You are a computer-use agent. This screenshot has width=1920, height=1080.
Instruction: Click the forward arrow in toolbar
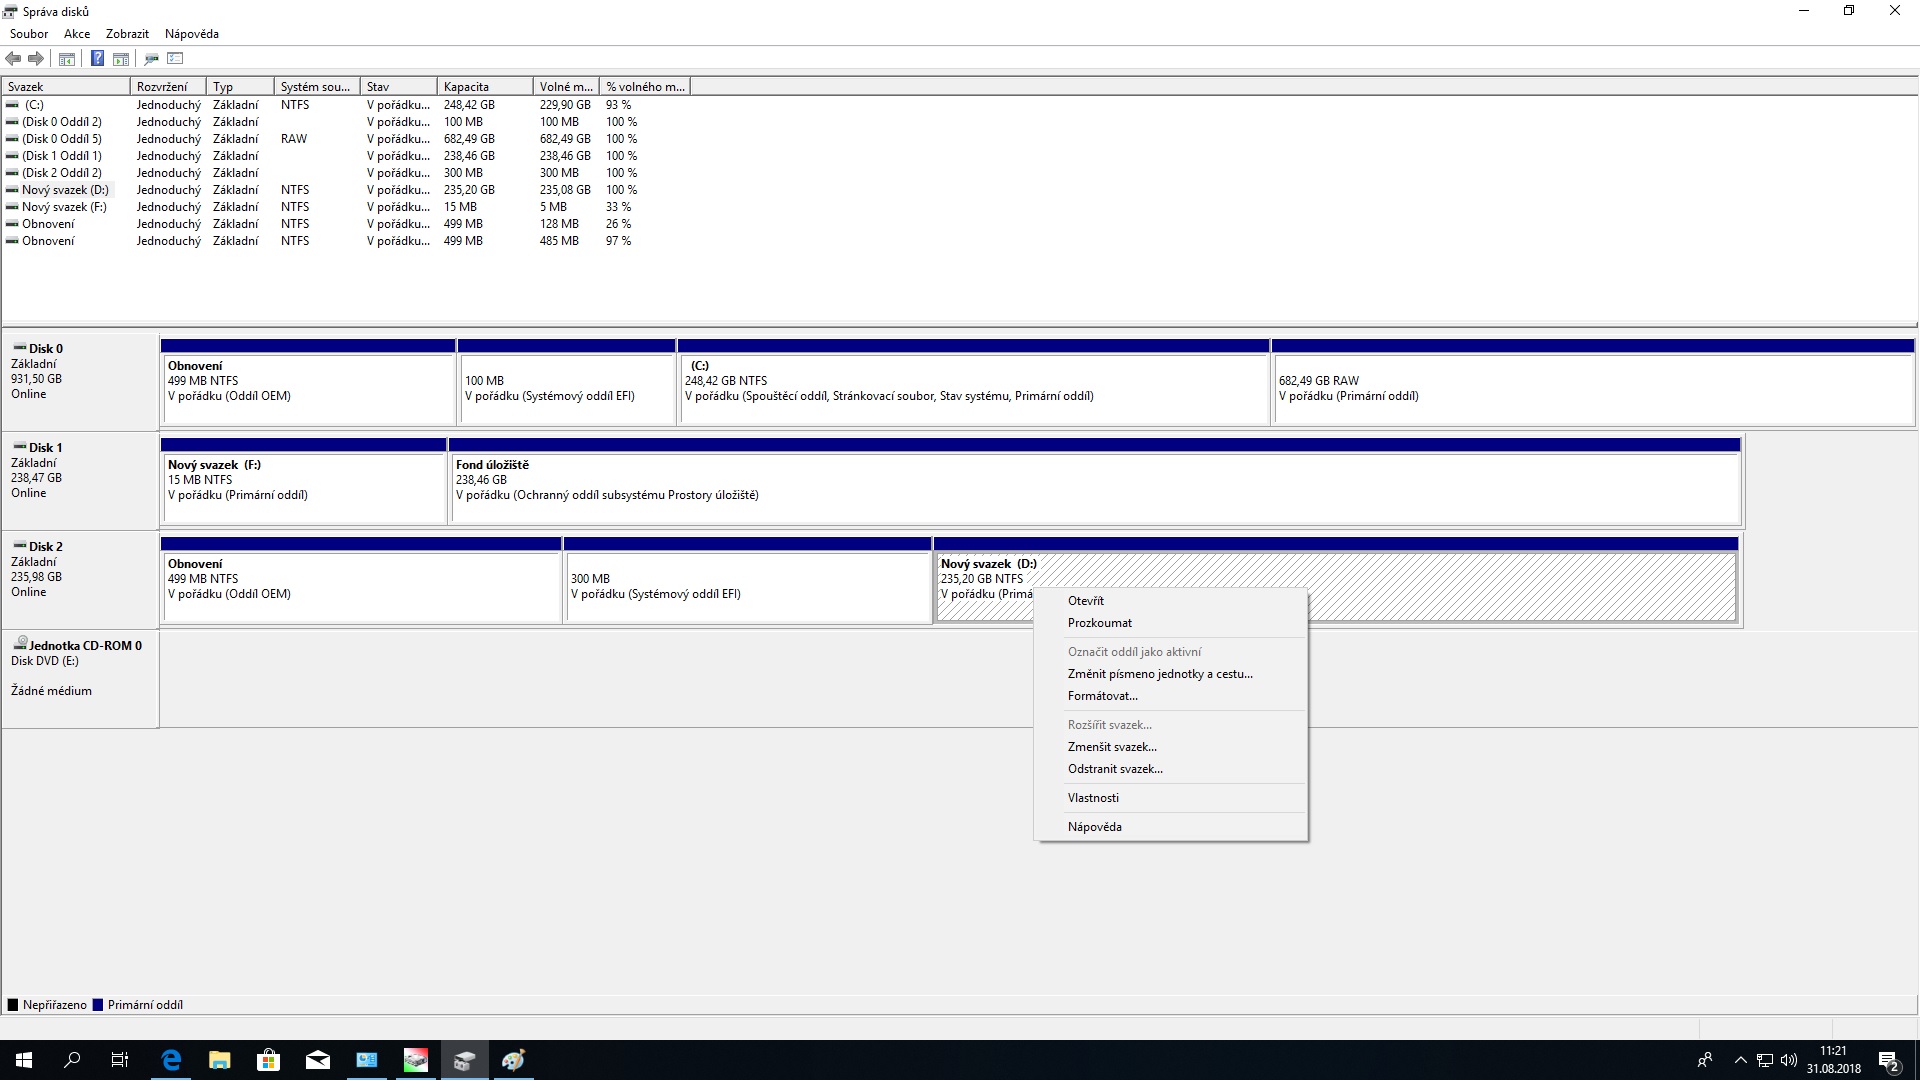tap(36, 58)
